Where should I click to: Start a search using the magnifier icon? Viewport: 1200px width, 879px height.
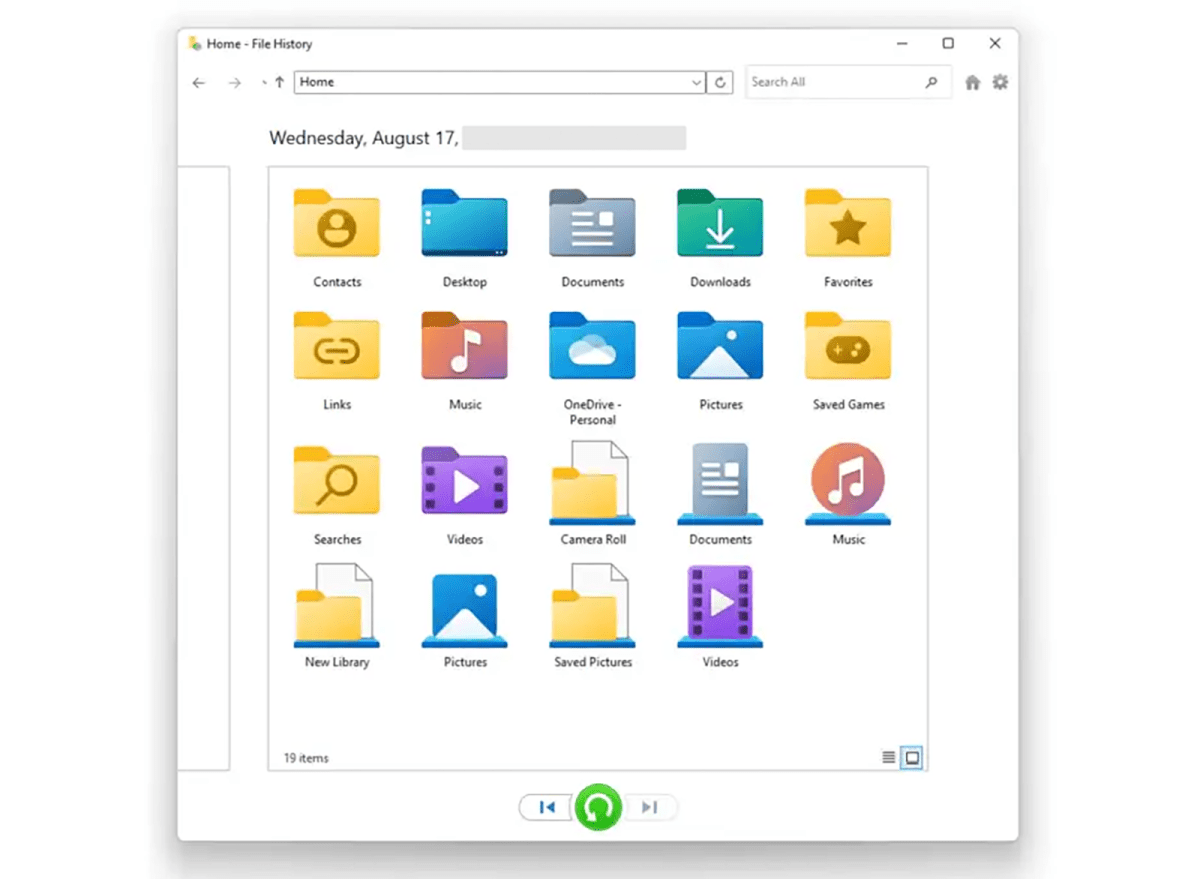coord(931,82)
